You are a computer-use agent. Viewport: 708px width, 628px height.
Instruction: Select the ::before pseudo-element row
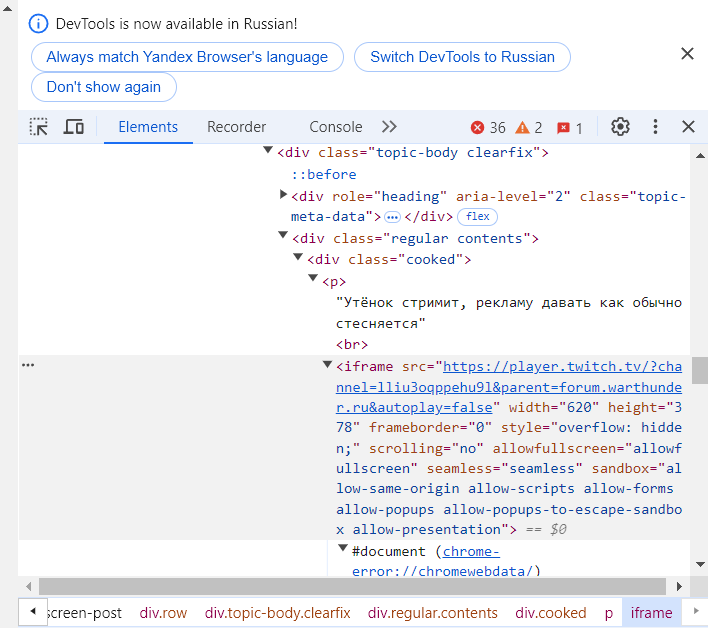tap(324, 175)
